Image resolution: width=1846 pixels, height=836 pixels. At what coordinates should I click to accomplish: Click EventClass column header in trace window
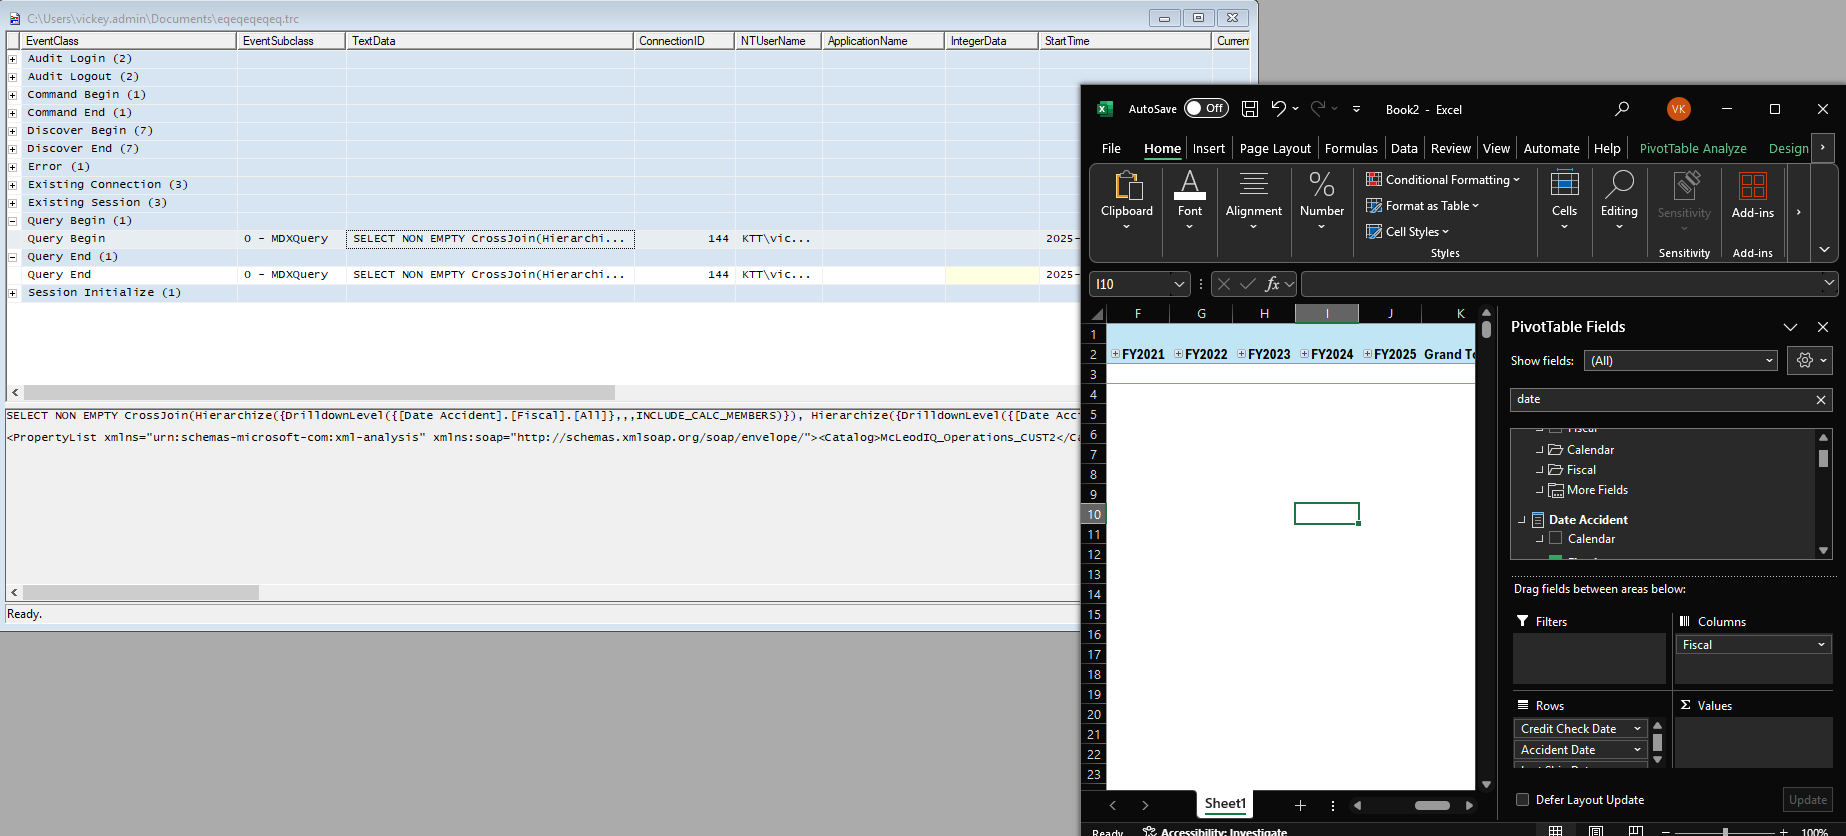pyautogui.click(x=128, y=41)
